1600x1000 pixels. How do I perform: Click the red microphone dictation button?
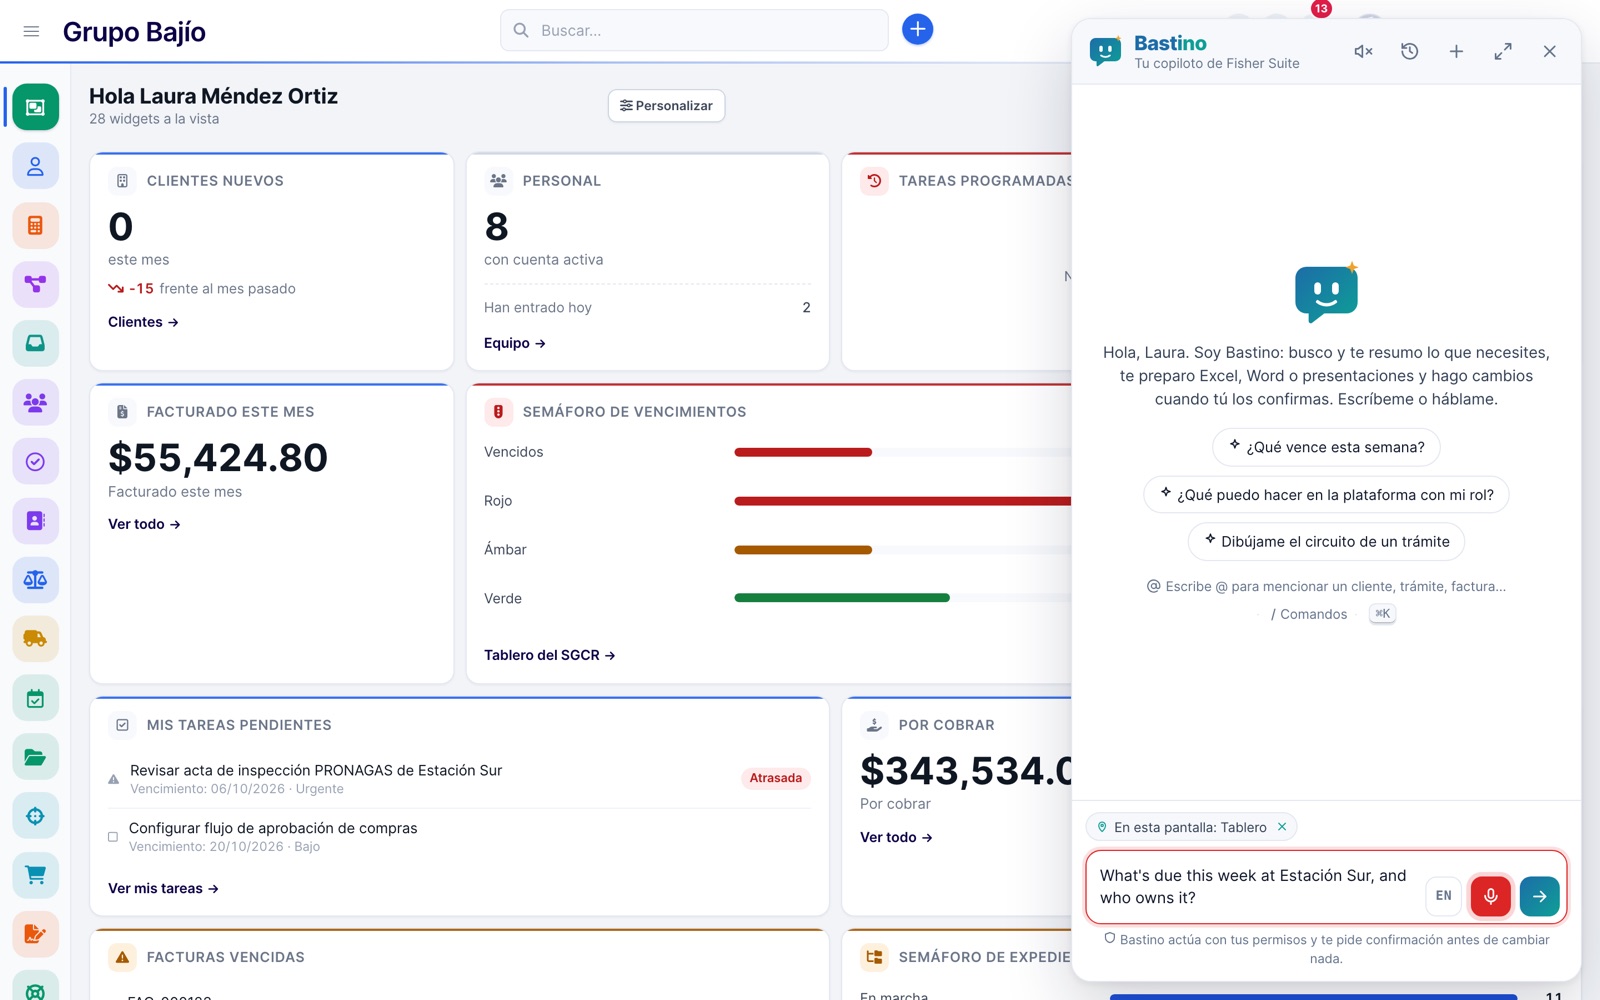click(1490, 896)
